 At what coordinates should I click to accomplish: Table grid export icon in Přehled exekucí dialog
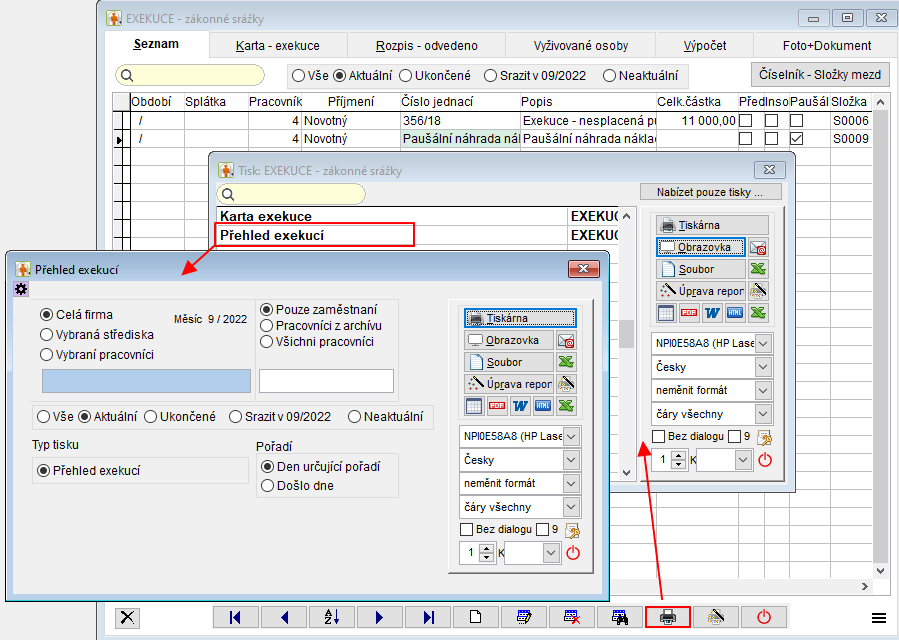click(x=474, y=406)
